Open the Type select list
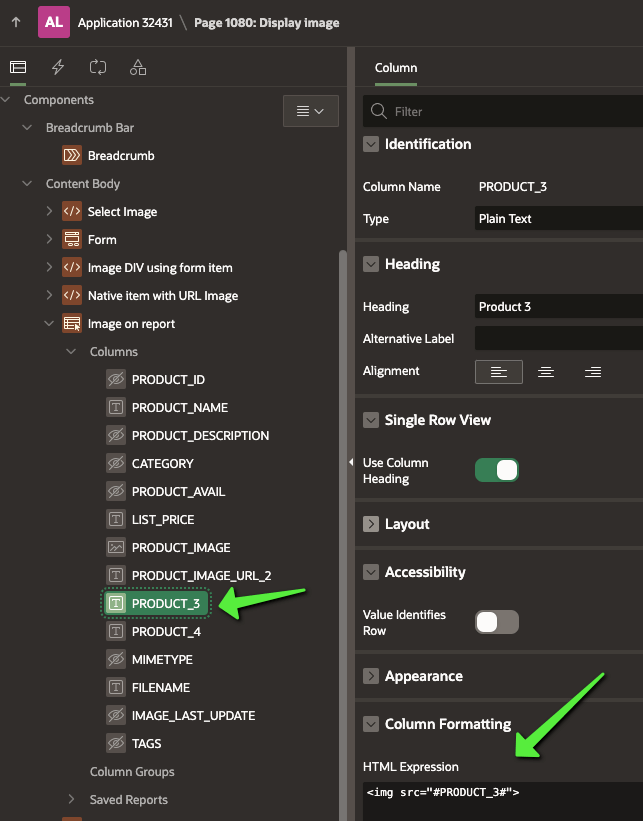This screenshot has width=643, height=821. 556,219
